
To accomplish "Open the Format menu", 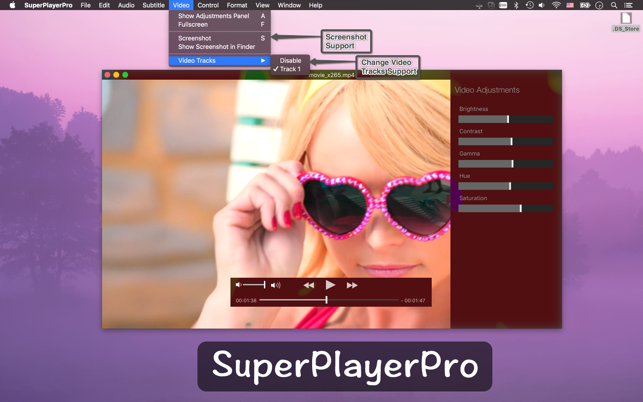I will 237,5.
